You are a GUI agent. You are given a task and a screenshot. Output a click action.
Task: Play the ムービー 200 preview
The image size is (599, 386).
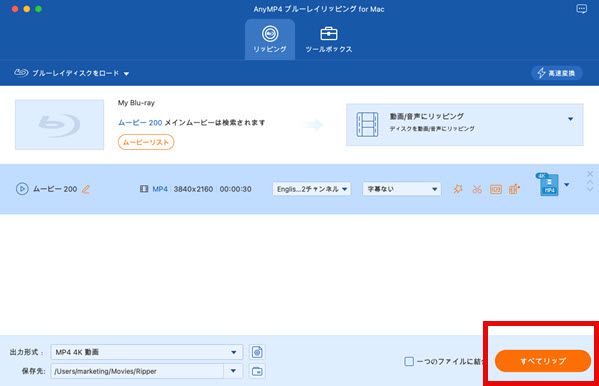pos(22,189)
